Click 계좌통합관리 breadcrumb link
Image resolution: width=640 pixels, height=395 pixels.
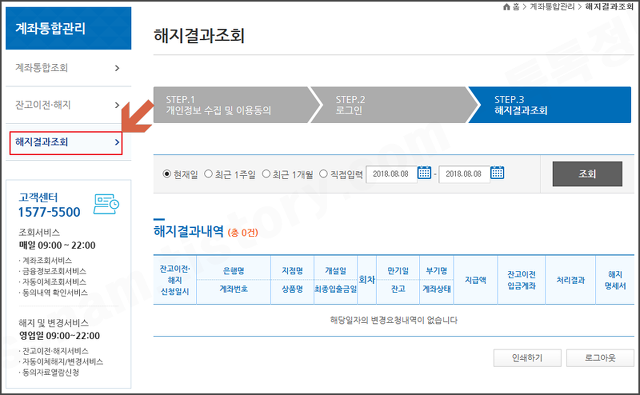(x=552, y=7)
